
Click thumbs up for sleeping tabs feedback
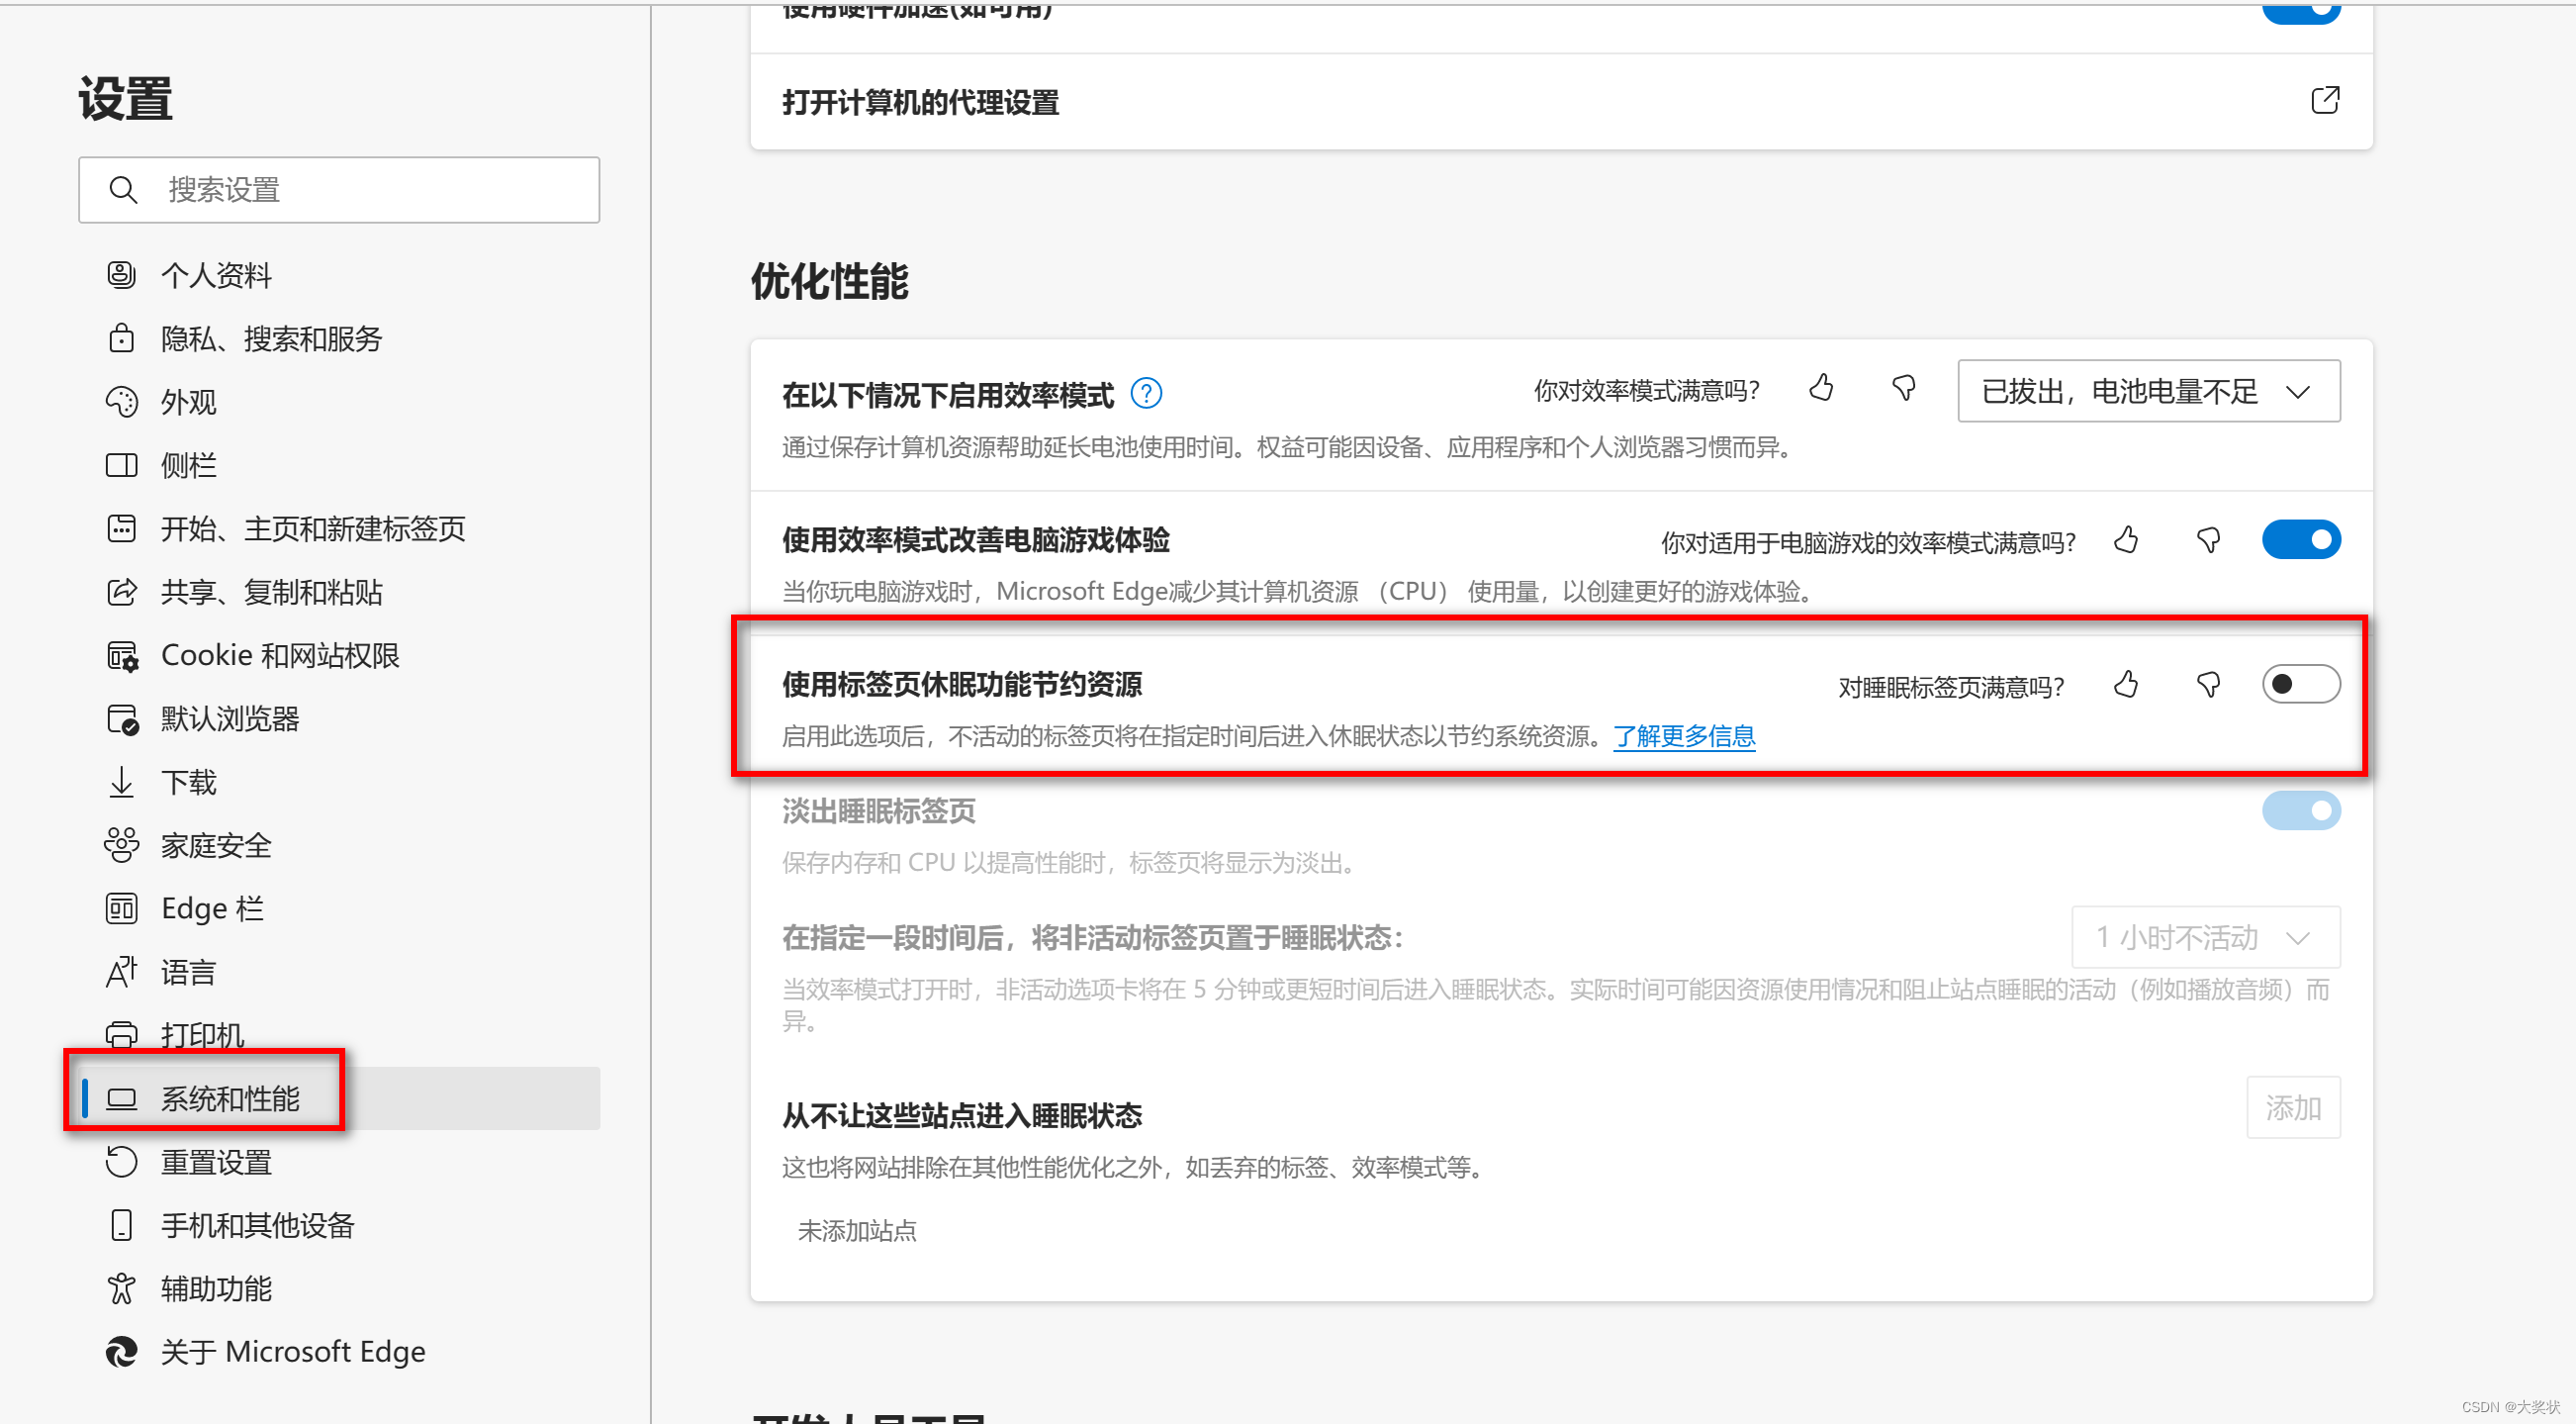2126,685
